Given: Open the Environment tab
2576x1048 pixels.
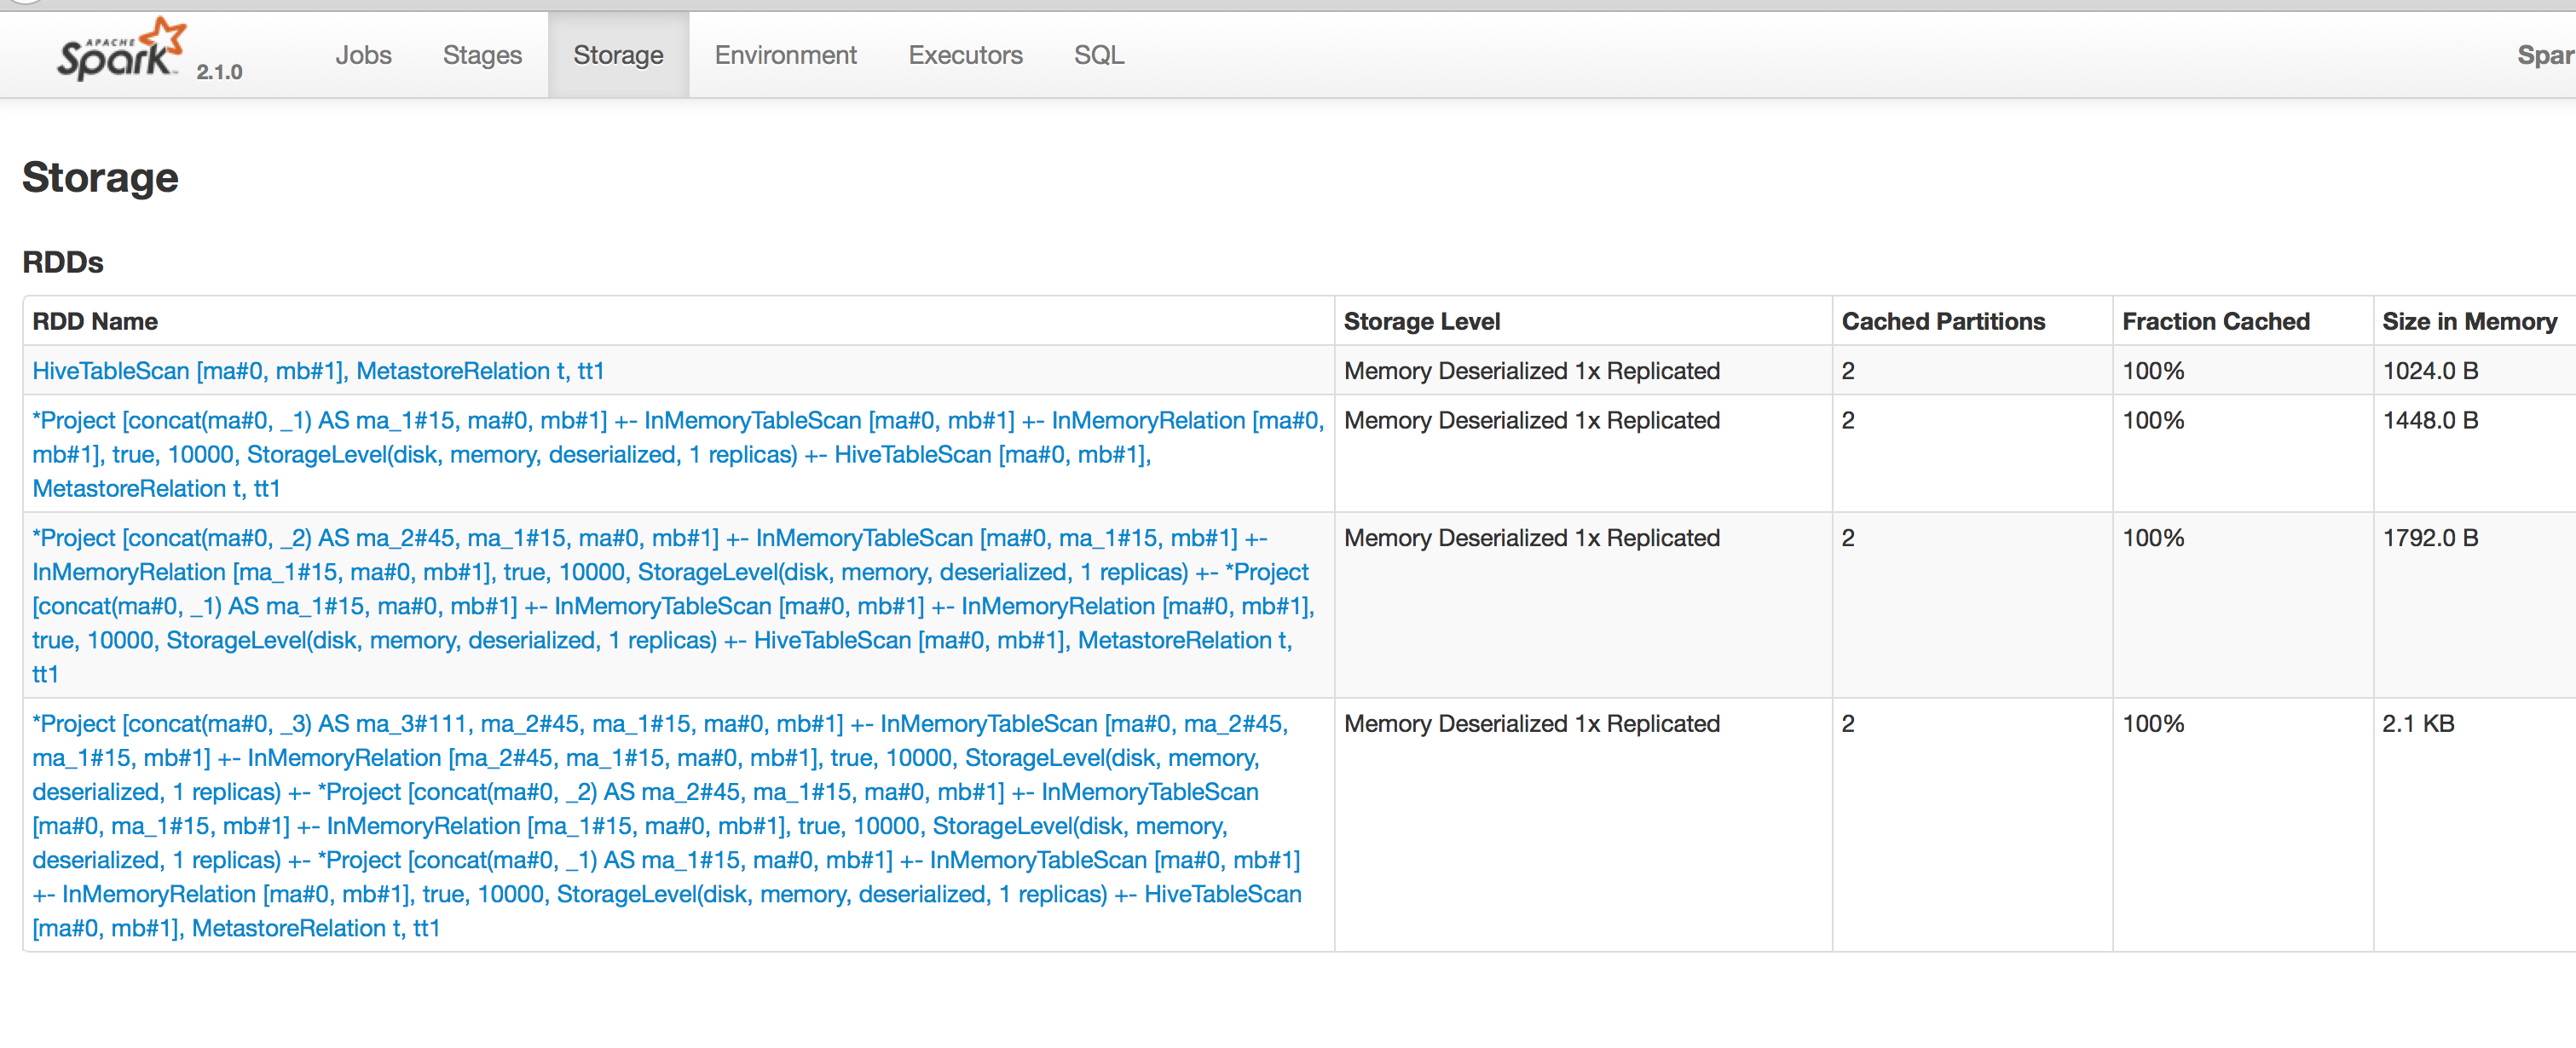Looking at the screenshot, I should point(785,56).
